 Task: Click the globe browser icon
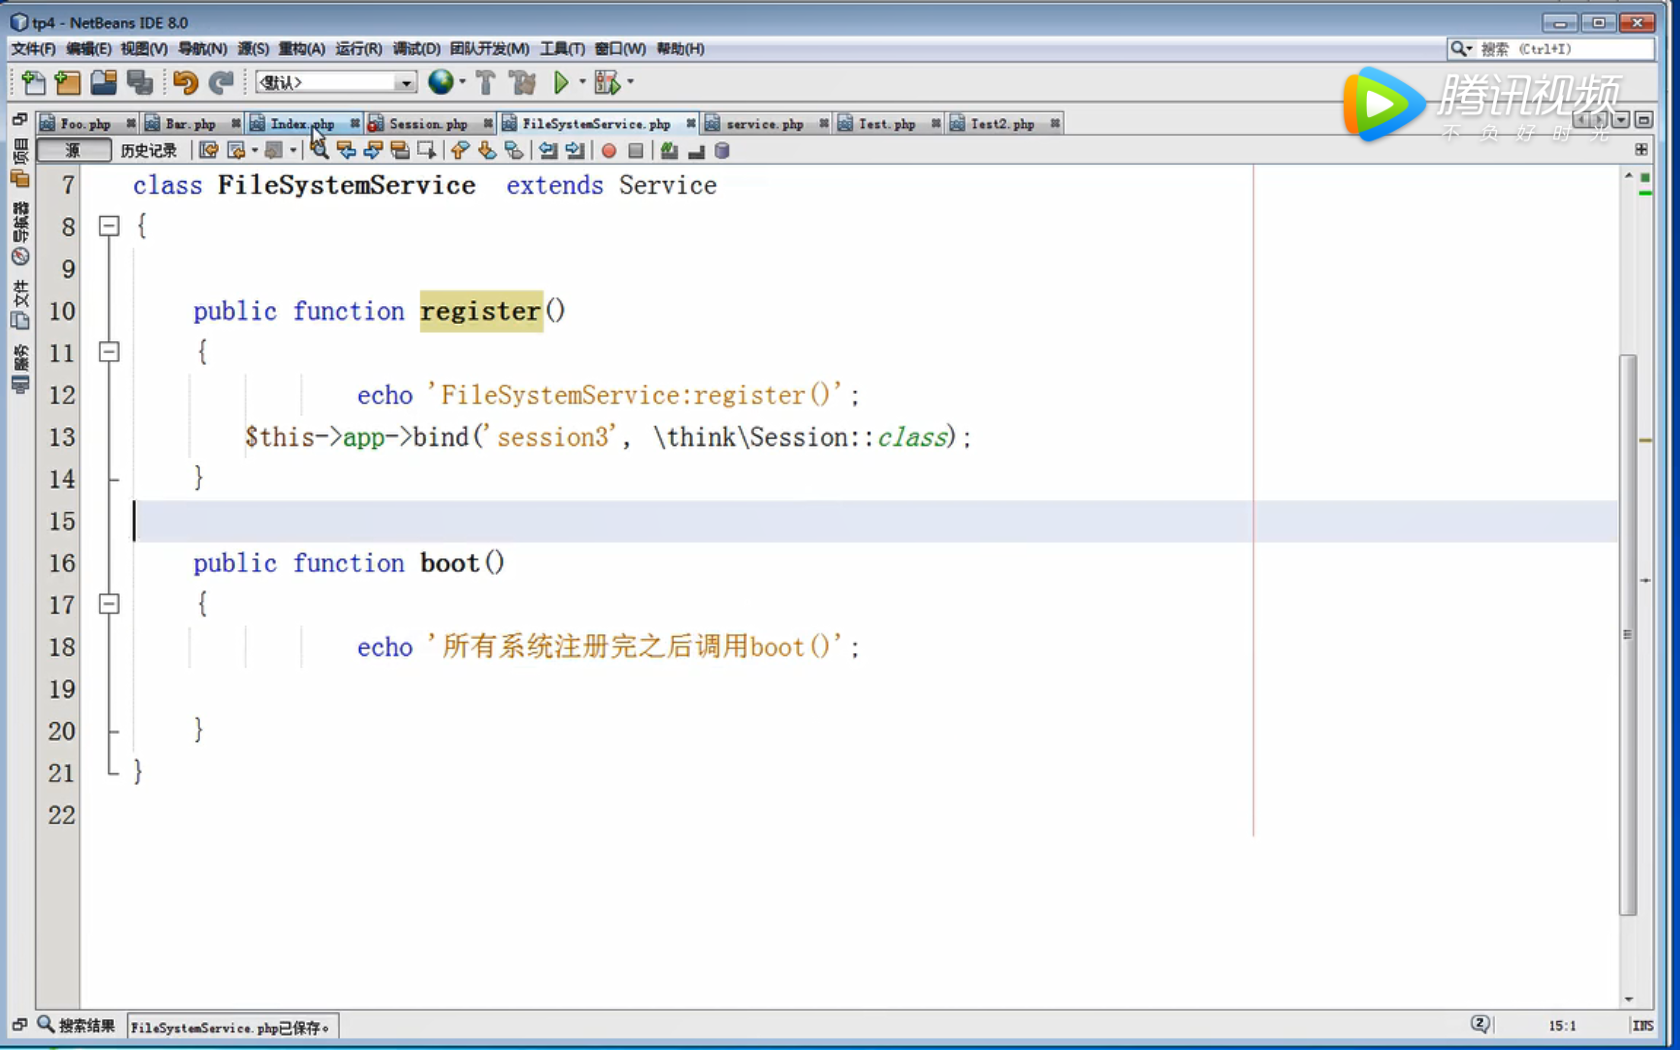click(440, 82)
